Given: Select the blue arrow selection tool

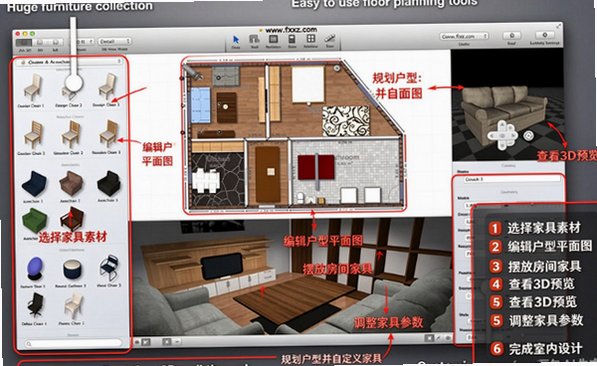Looking at the screenshot, I should coord(236,40).
